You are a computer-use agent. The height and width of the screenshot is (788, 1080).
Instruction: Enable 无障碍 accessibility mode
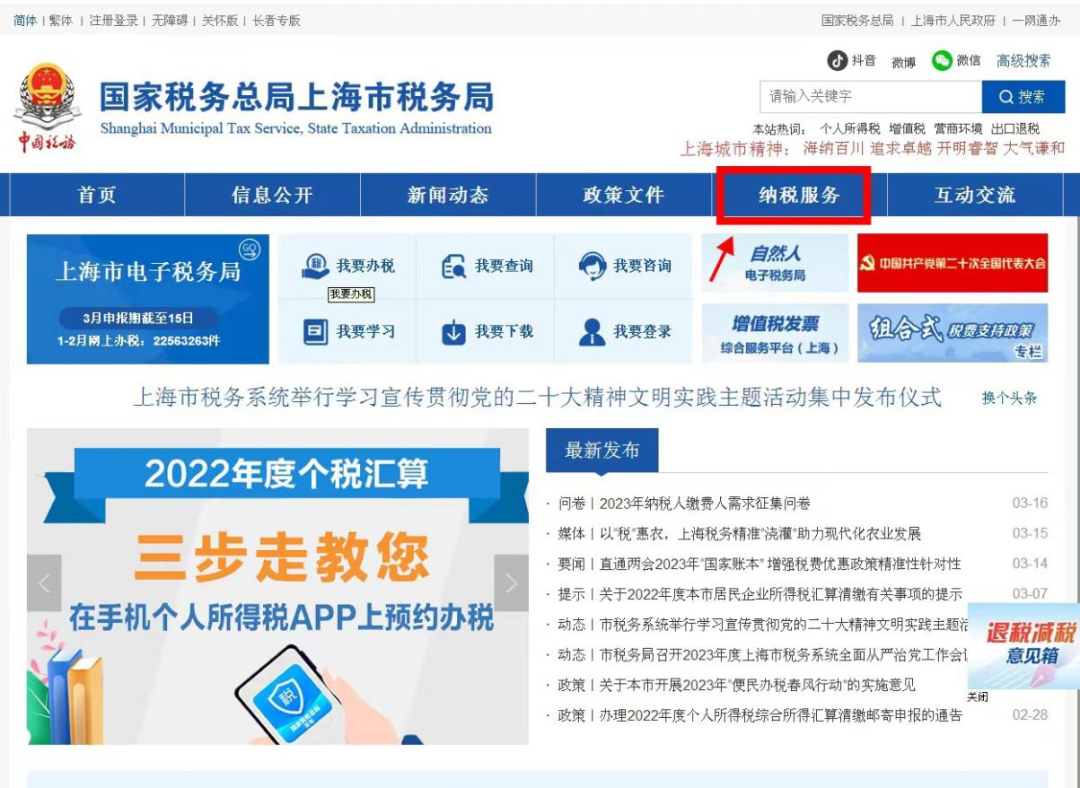[x=169, y=21]
